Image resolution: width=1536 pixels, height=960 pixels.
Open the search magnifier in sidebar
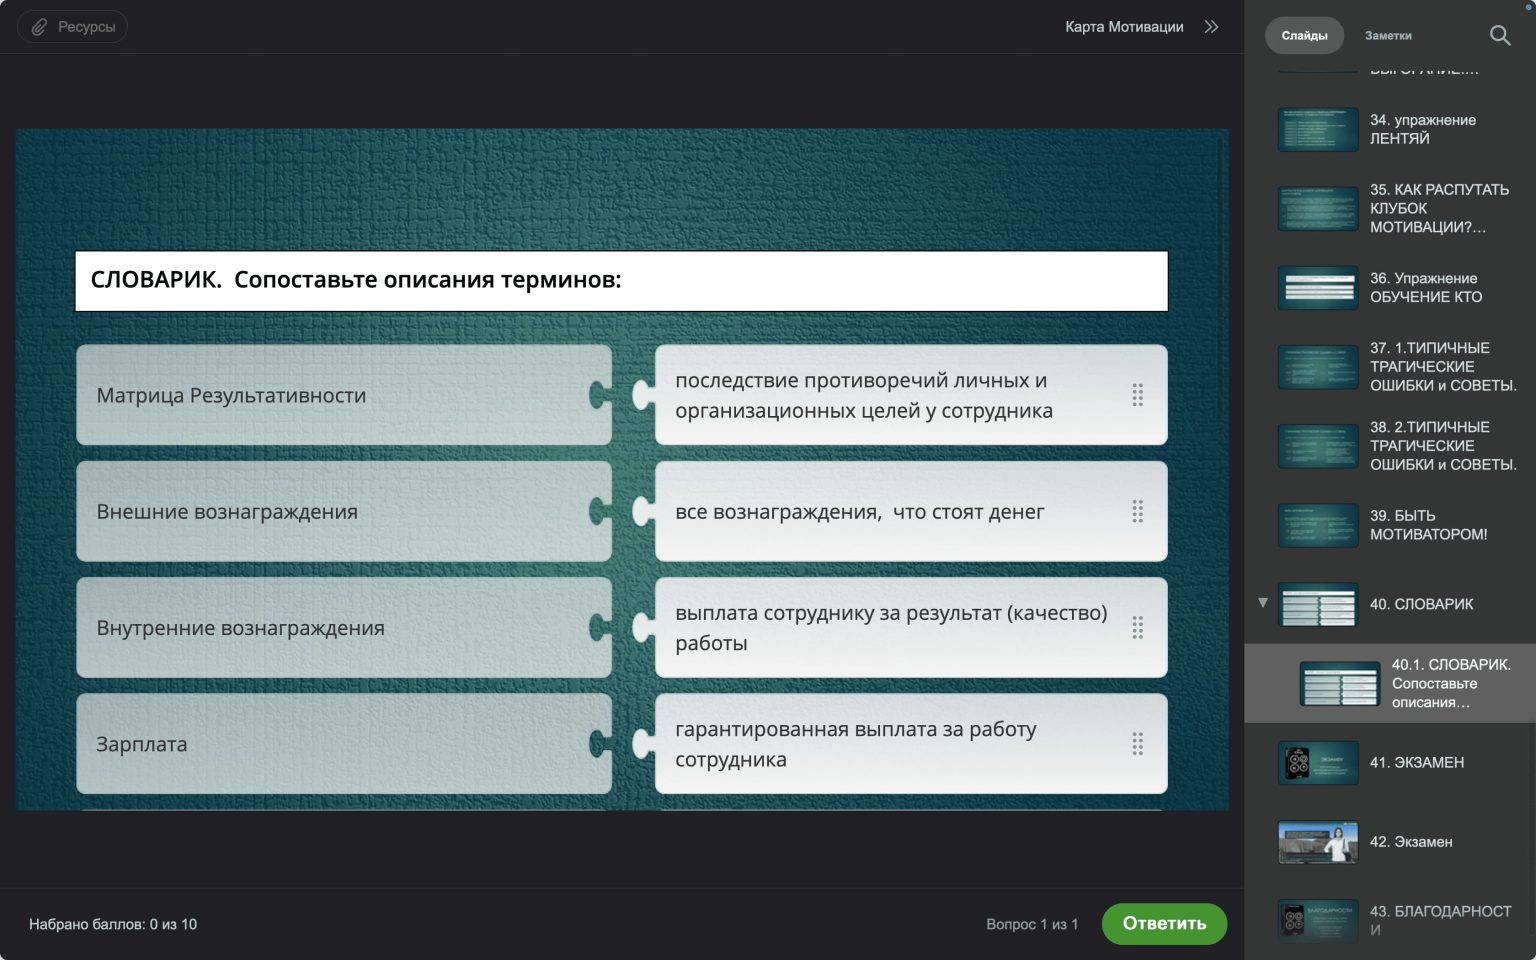(1500, 36)
